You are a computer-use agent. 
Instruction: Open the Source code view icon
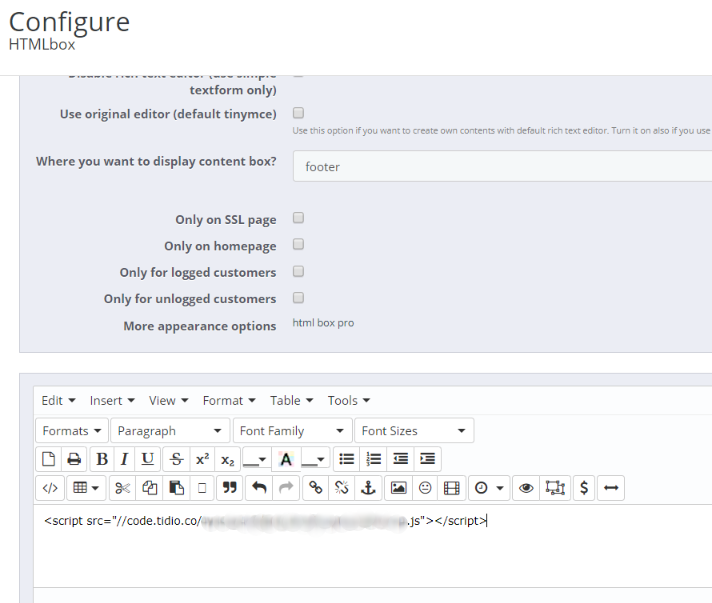[x=50, y=488]
